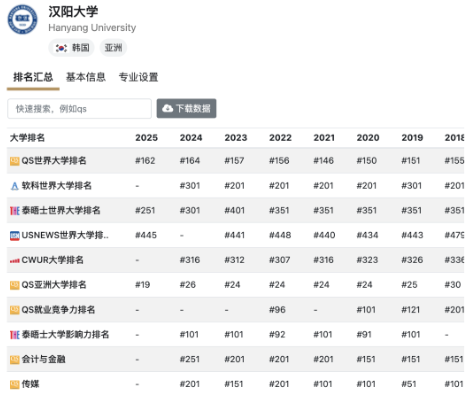Click the QS世界大学排名 row icon
This screenshot has width=468, height=402.
15,161
